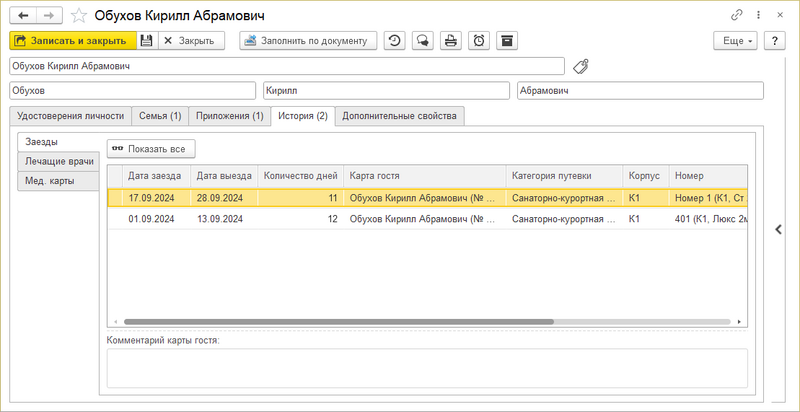Click the horizontal scrollbar thumb of table
Screen dimensions: 800x412
[x=339, y=322]
